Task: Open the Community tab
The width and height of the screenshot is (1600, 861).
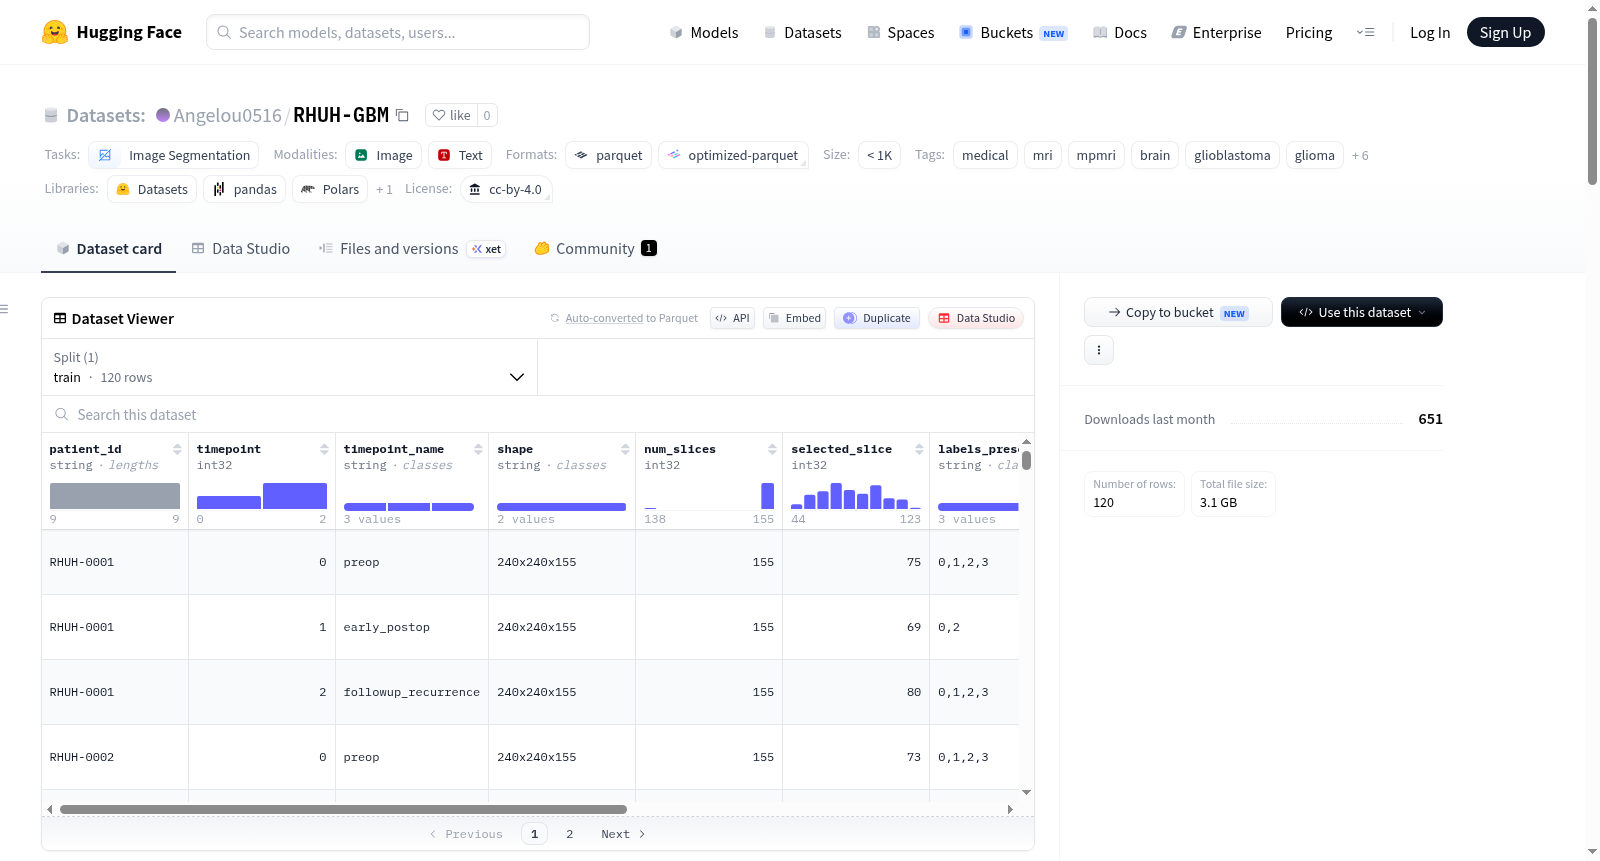Action: [596, 249]
